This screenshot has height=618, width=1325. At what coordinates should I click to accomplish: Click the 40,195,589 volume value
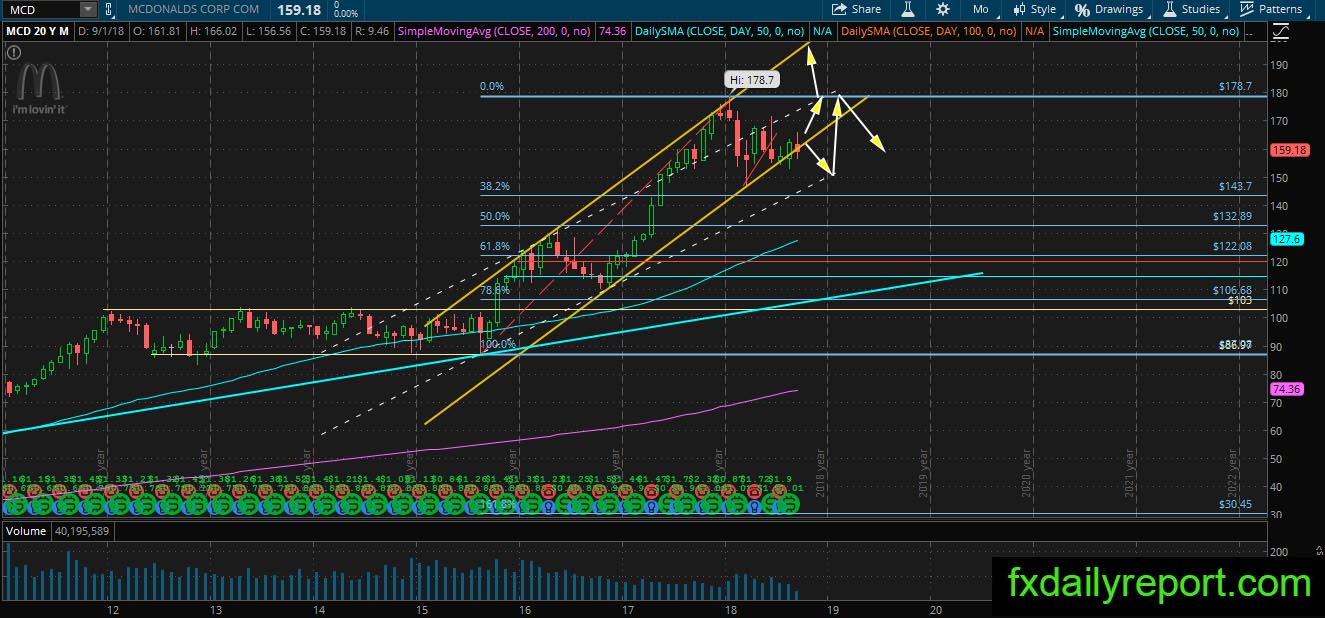(81, 531)
